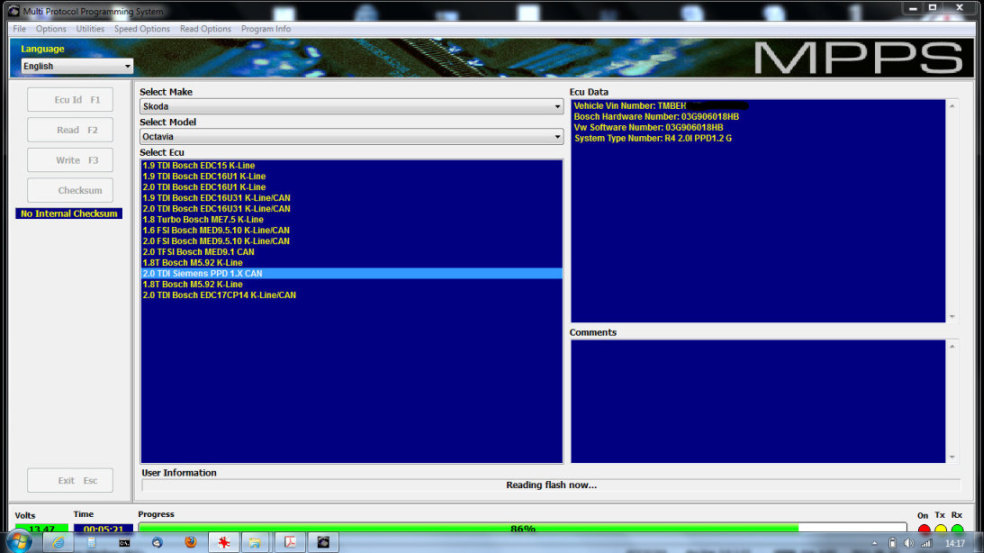Open the PDF reader taskbar icon
The height and width of the screenshot is (553, 984).
tap(290, 542)
